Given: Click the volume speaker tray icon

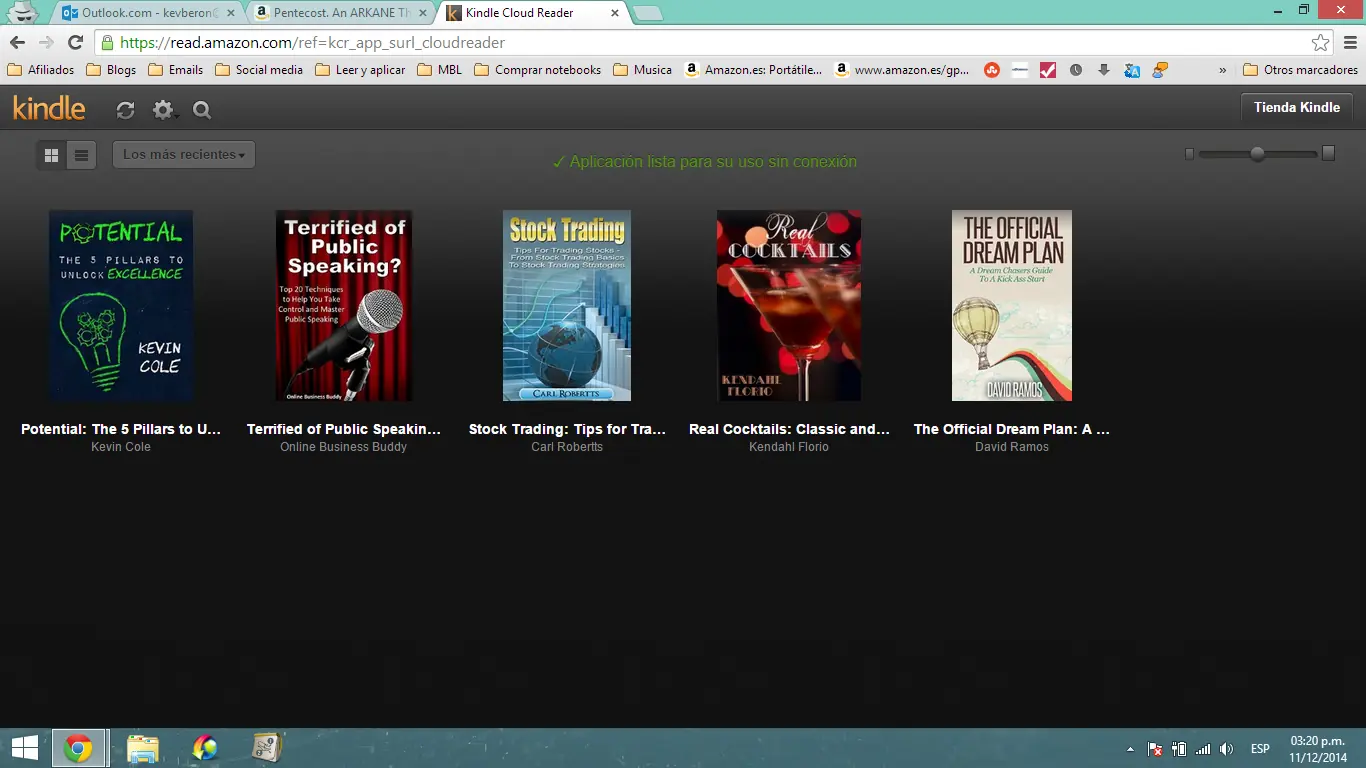Looking at the screenshot, I should 1227,749.
